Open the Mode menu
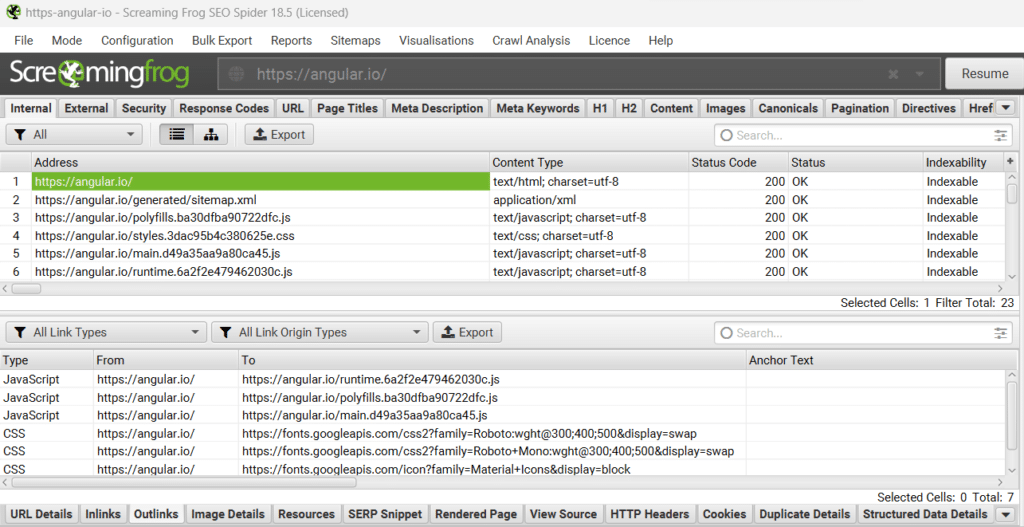The image size is (1024, 527). 67,40
